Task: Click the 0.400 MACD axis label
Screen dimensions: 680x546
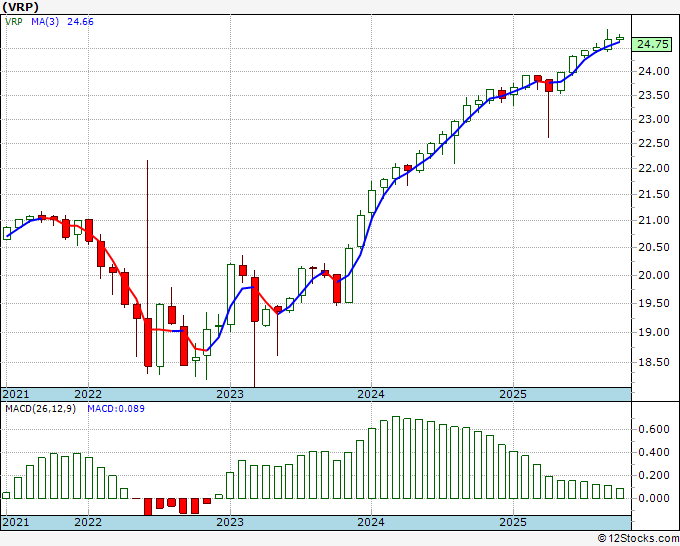Action: pyautogui.click(x=654, y=452)
